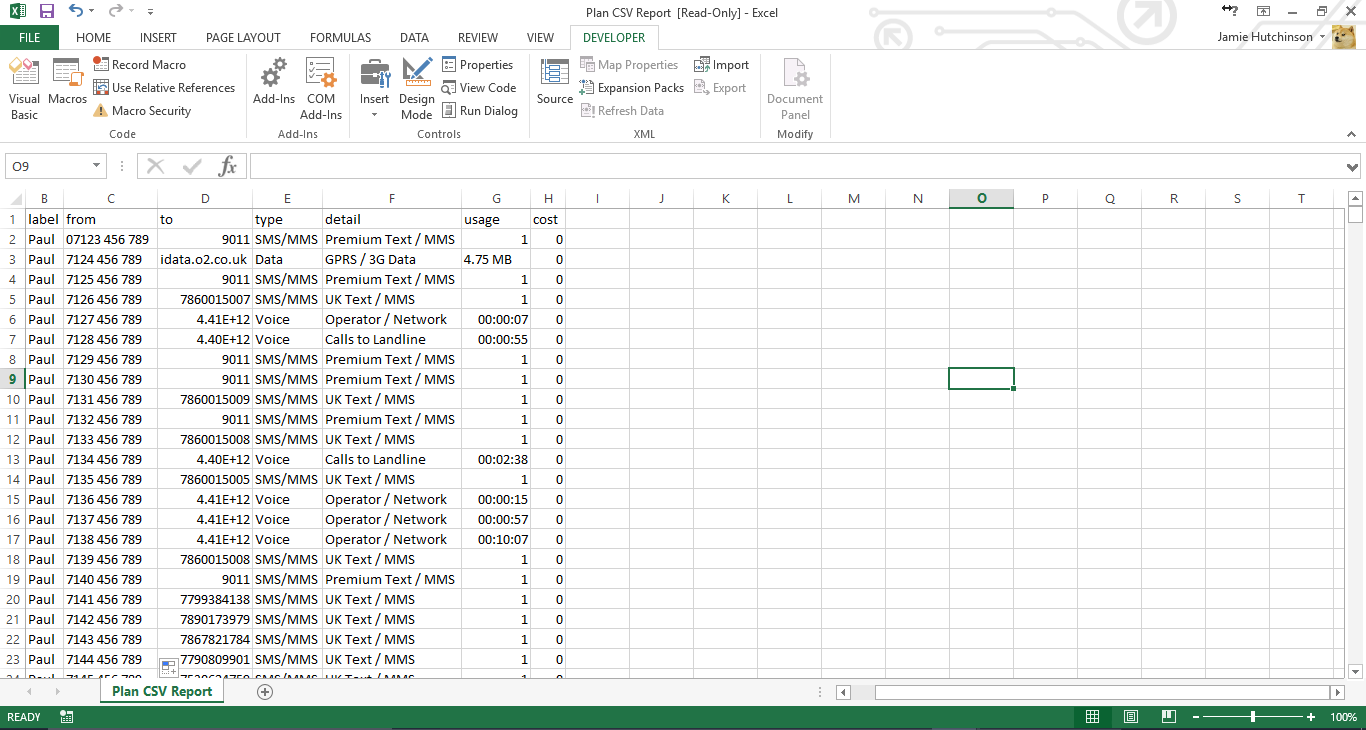Switch to the INSERT tab

click(158, 38)
